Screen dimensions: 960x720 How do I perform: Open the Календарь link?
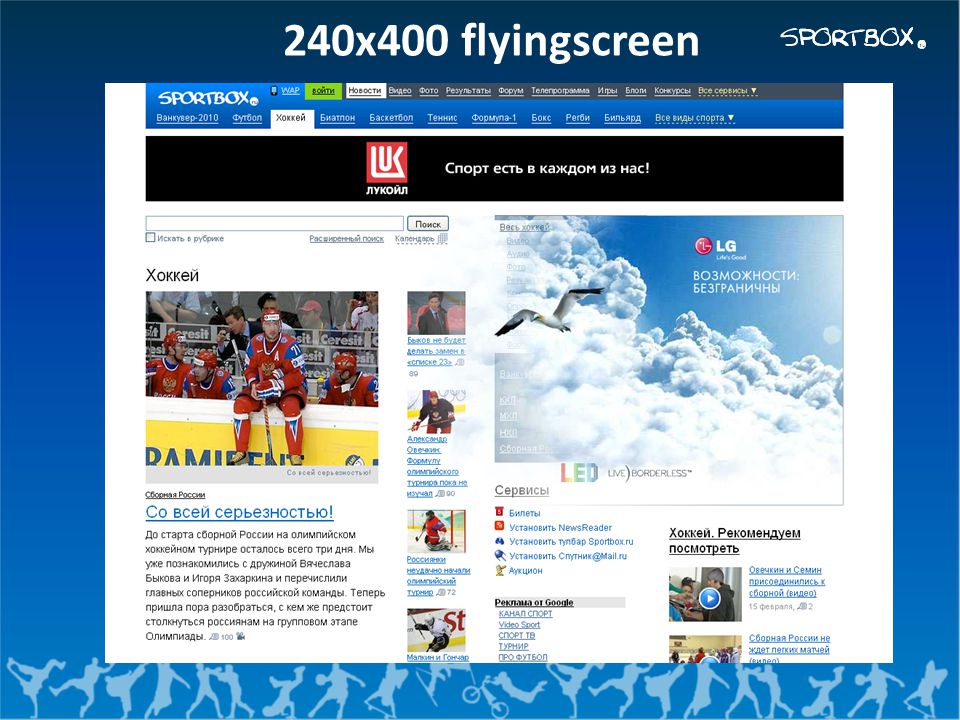tap(414, 239)
